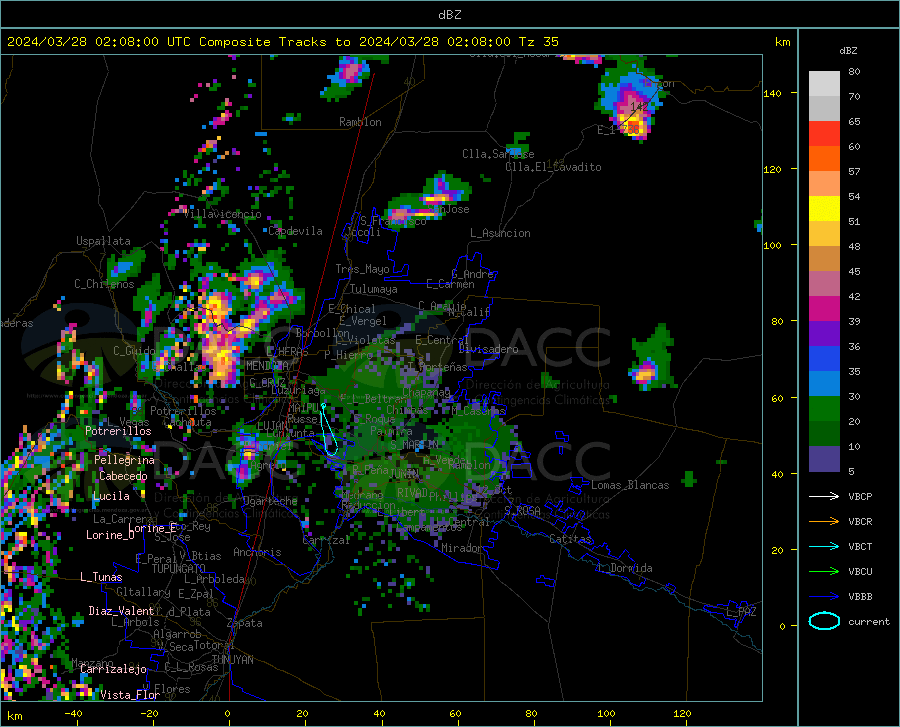Click the isolated storm cell east of Divisadero
The image size is (900, 727).
click(651, 359)
